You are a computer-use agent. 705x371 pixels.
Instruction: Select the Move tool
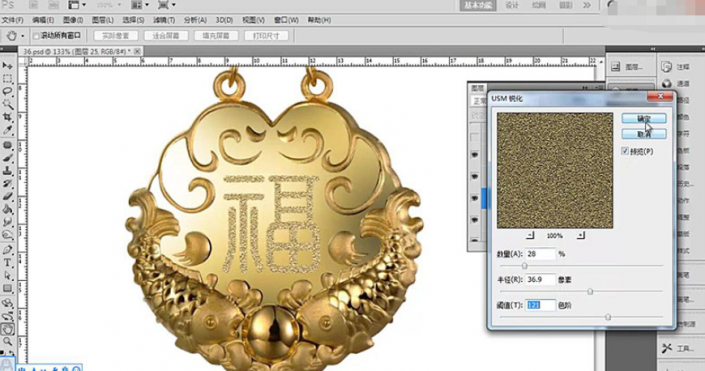pos(7,66)
